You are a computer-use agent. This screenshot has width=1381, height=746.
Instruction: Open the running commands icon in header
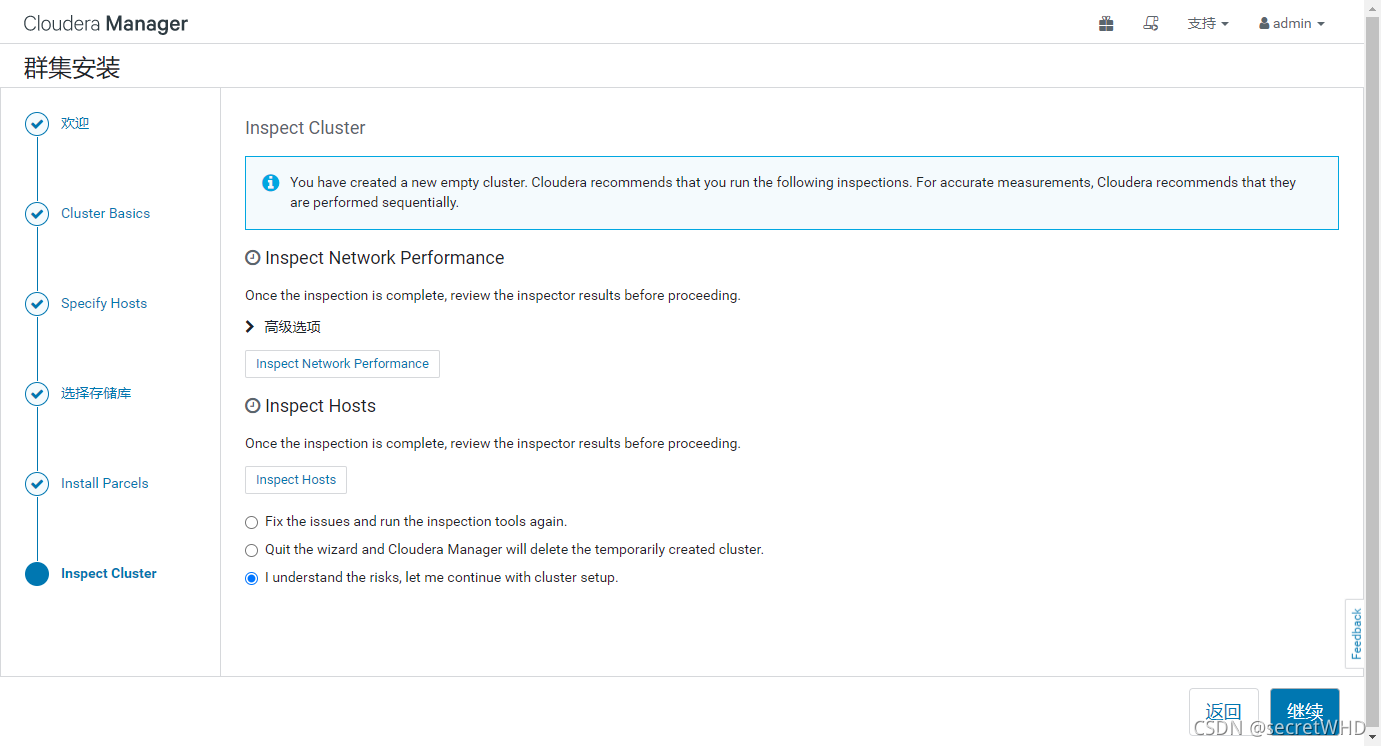[x=1151, y=23]
